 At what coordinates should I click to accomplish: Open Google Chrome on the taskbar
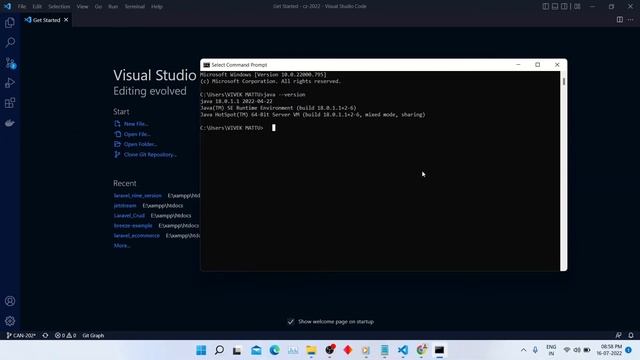pyautogui.click(x=421, y=350)
